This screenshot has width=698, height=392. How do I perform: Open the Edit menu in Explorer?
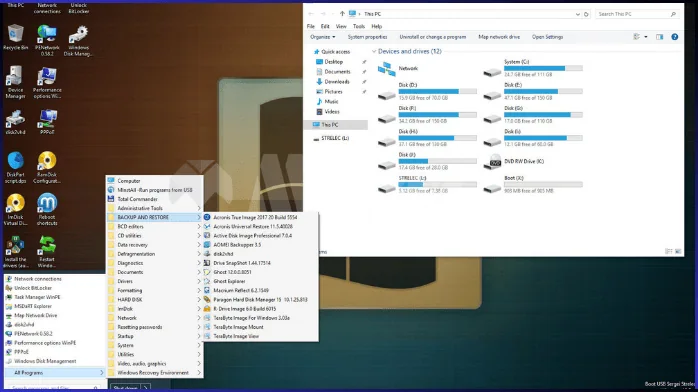point(325,26)
